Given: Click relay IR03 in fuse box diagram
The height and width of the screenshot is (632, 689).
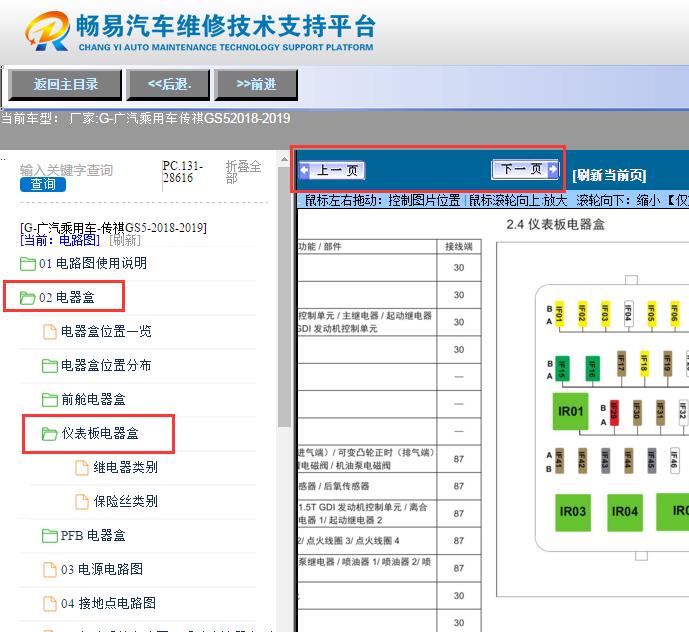Looking at the screenshot, I should [x=573, y=512].
